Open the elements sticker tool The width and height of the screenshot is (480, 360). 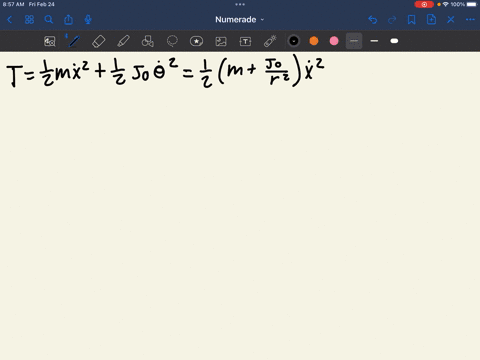[196, 41]
